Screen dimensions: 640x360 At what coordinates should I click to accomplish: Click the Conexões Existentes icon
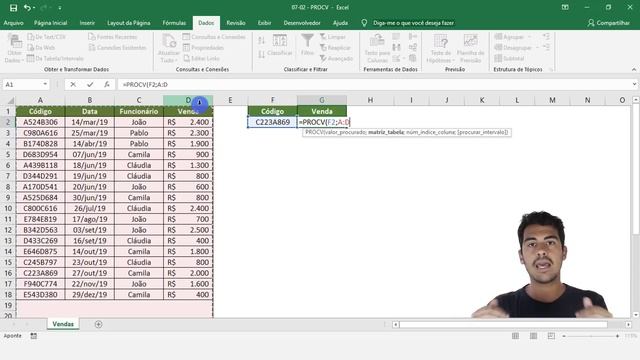click(x=92, y=47)
